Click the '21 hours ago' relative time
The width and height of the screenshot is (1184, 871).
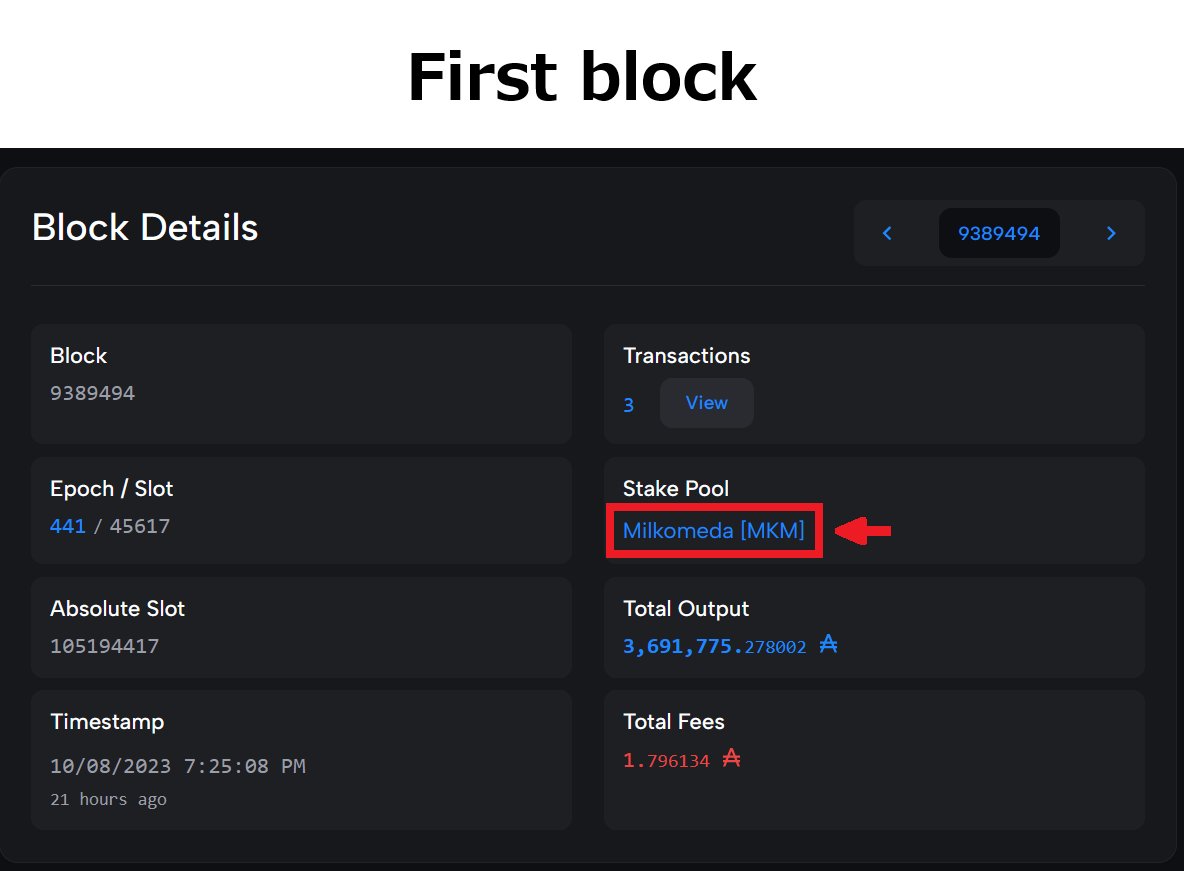point(108,799)
